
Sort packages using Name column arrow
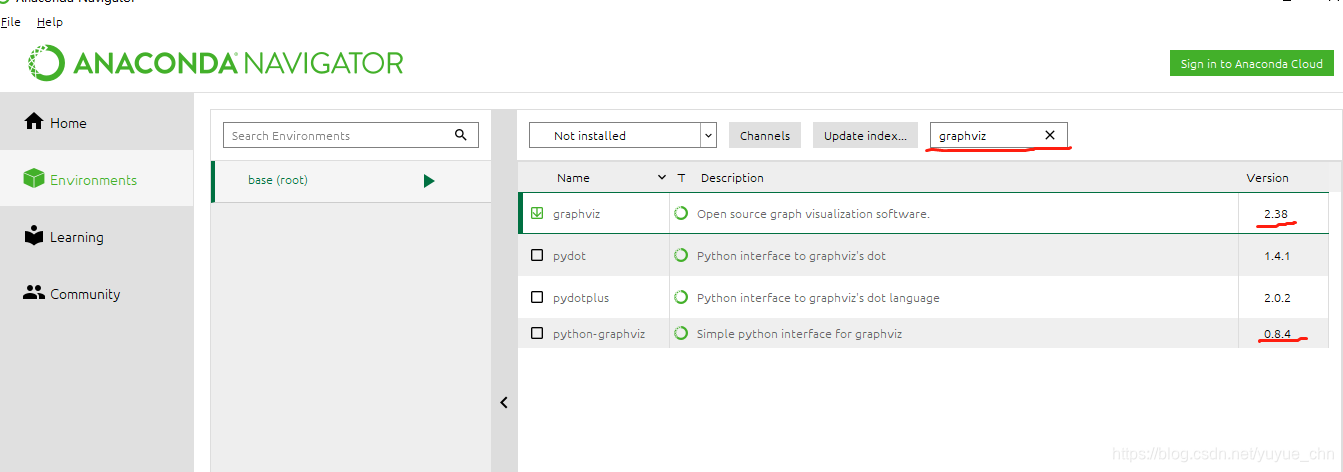point(662,178)
